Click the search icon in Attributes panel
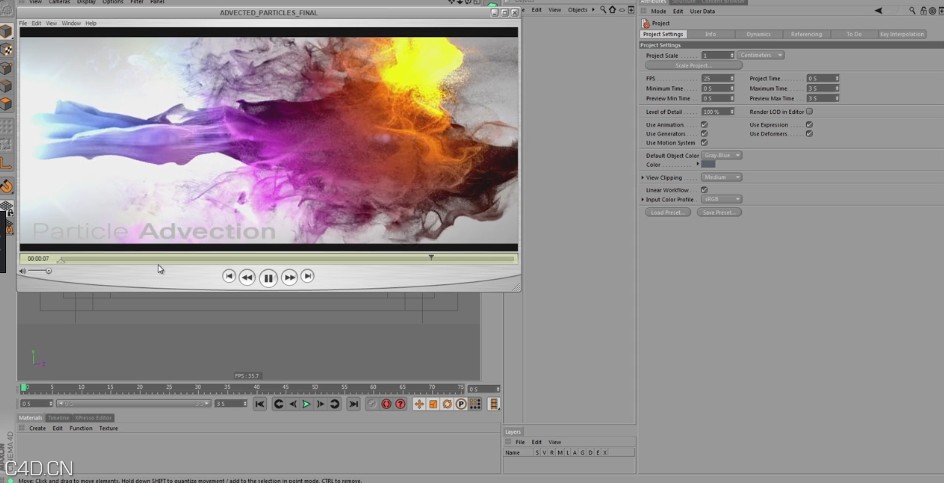Image resolution: width=944 pixels, height=483 pixels. tap(911, 11)
